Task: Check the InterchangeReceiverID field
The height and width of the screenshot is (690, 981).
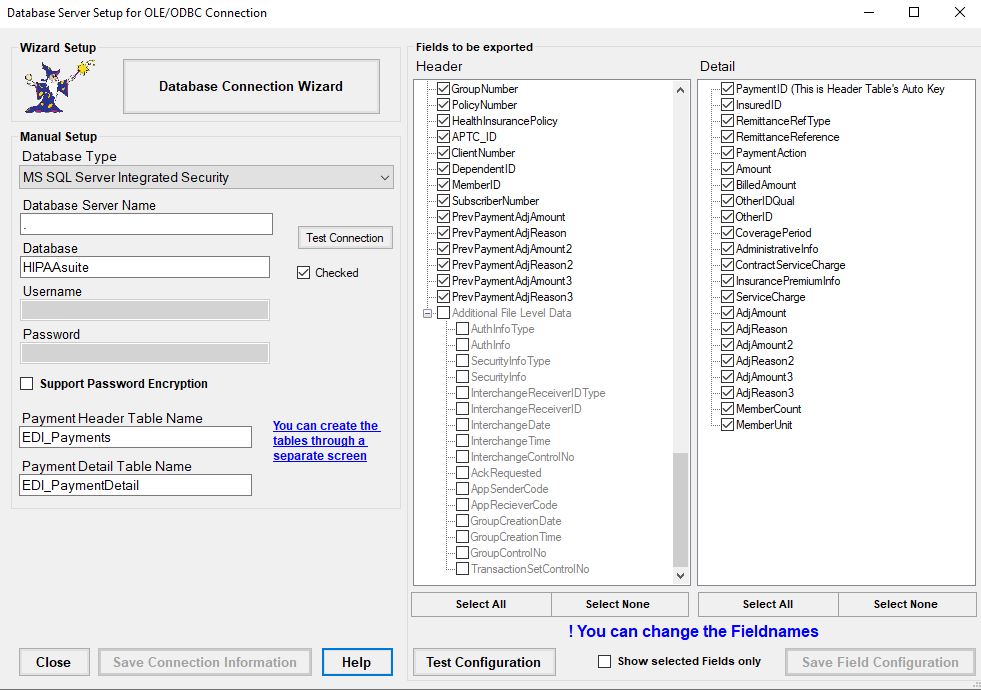Action: [x=462, y=408]
